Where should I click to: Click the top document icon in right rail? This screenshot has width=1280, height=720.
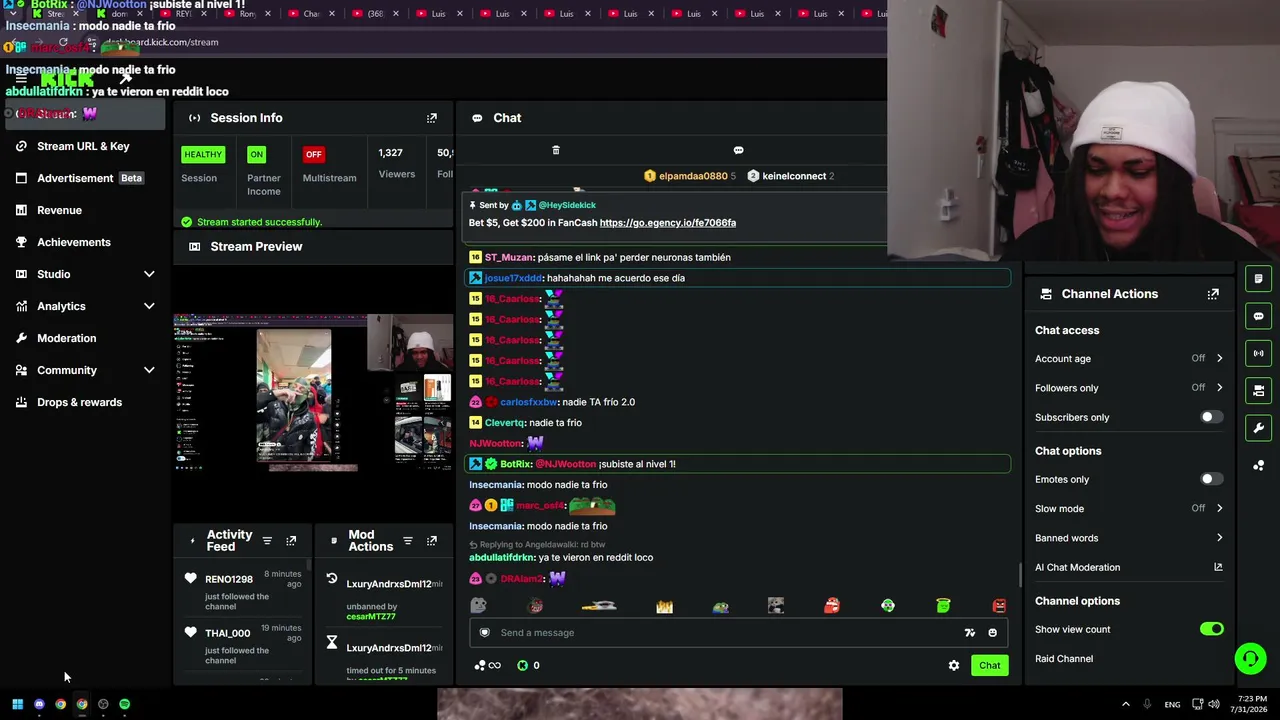pos(1258,279)
